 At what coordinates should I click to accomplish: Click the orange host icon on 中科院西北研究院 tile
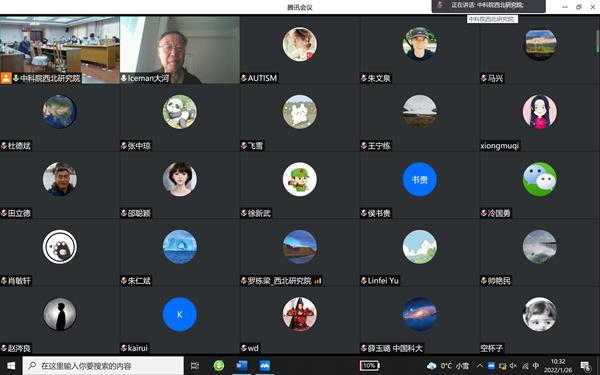point(6,78)
